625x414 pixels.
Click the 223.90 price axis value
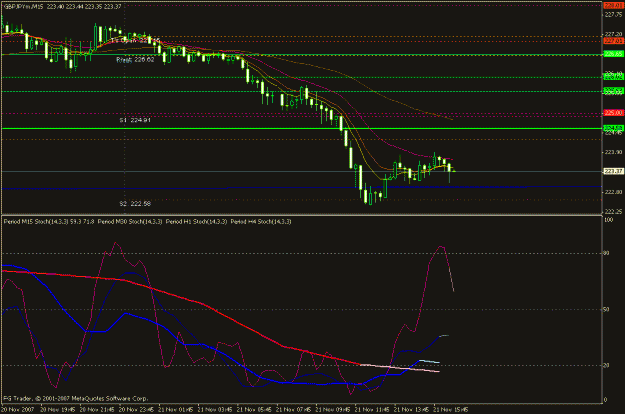[x=613, y=152]
